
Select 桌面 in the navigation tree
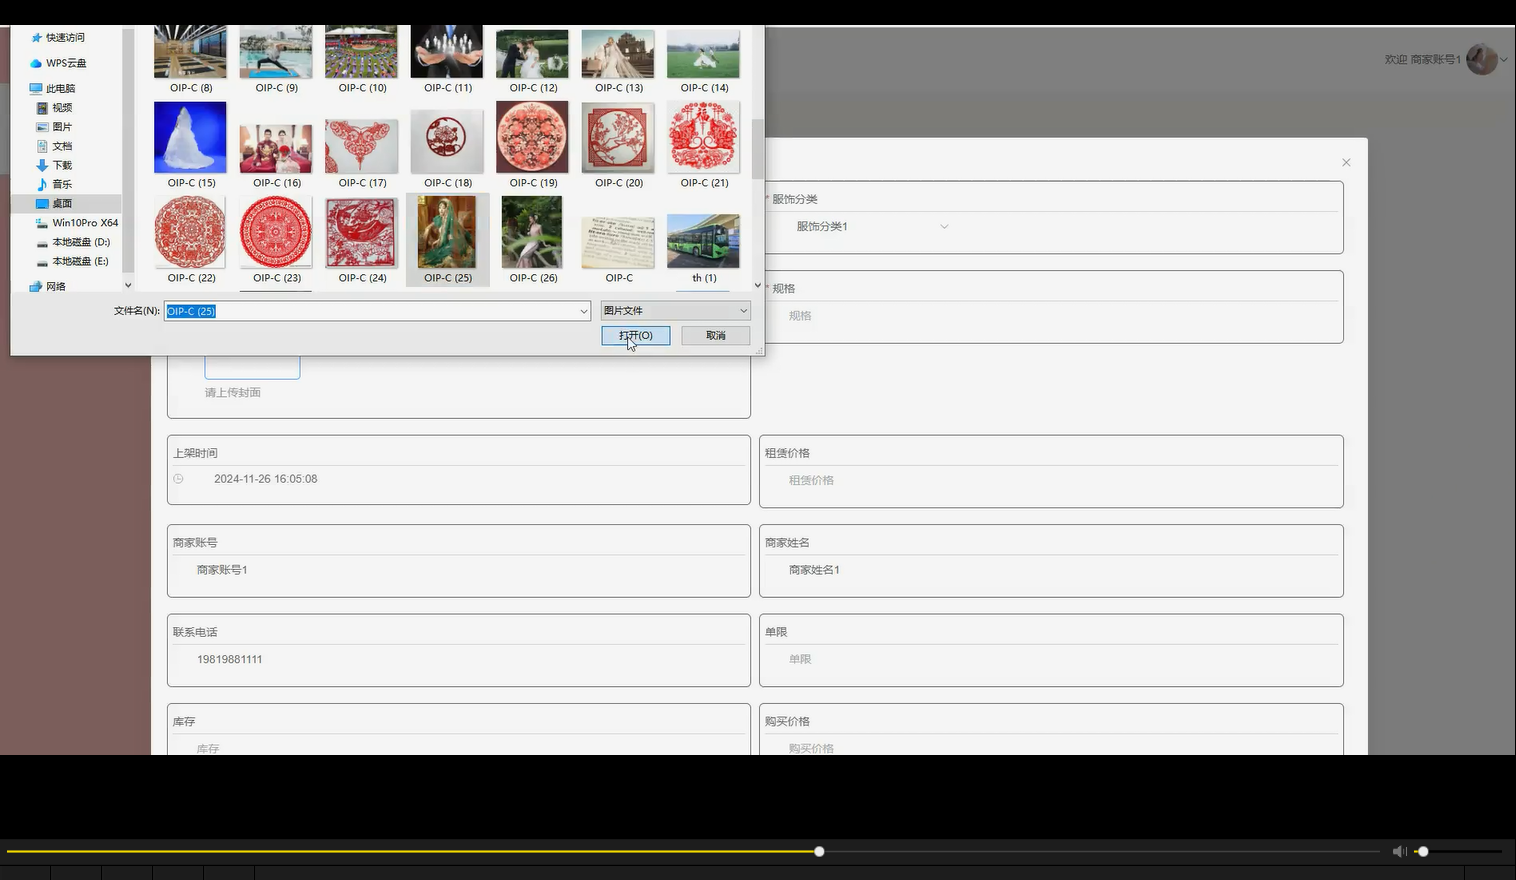click(54, 203)
